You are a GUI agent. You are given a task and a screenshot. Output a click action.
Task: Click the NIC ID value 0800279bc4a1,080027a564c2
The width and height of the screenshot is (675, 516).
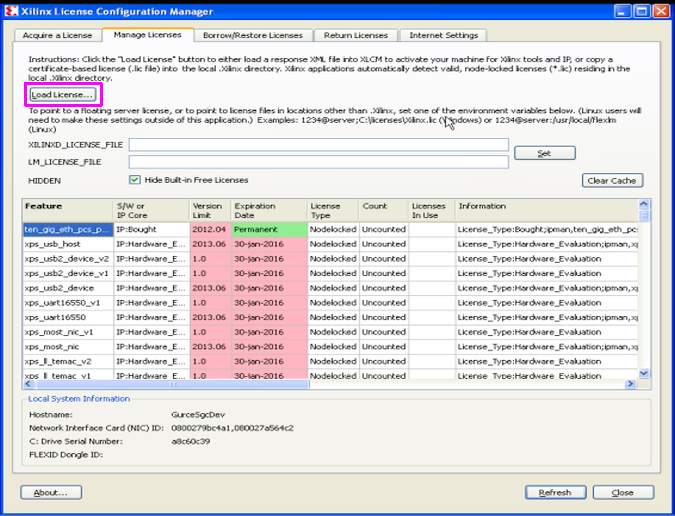coord(232,428)
